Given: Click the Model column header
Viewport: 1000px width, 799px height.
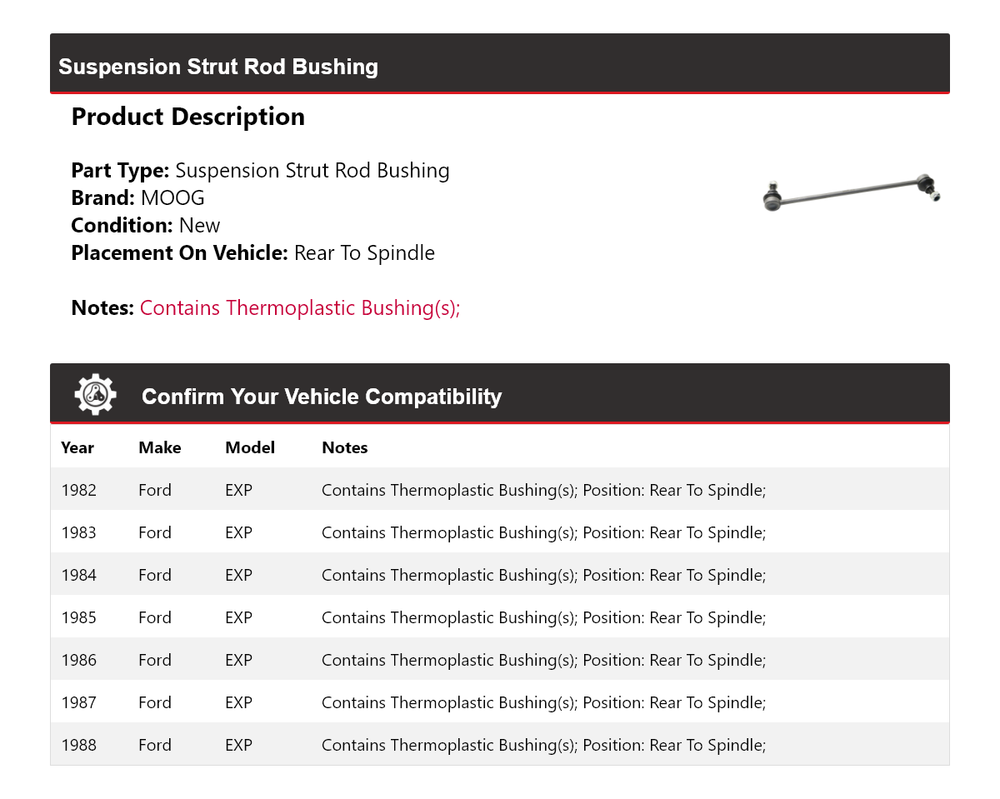Looking at the screenshot, I should point(250,448).
